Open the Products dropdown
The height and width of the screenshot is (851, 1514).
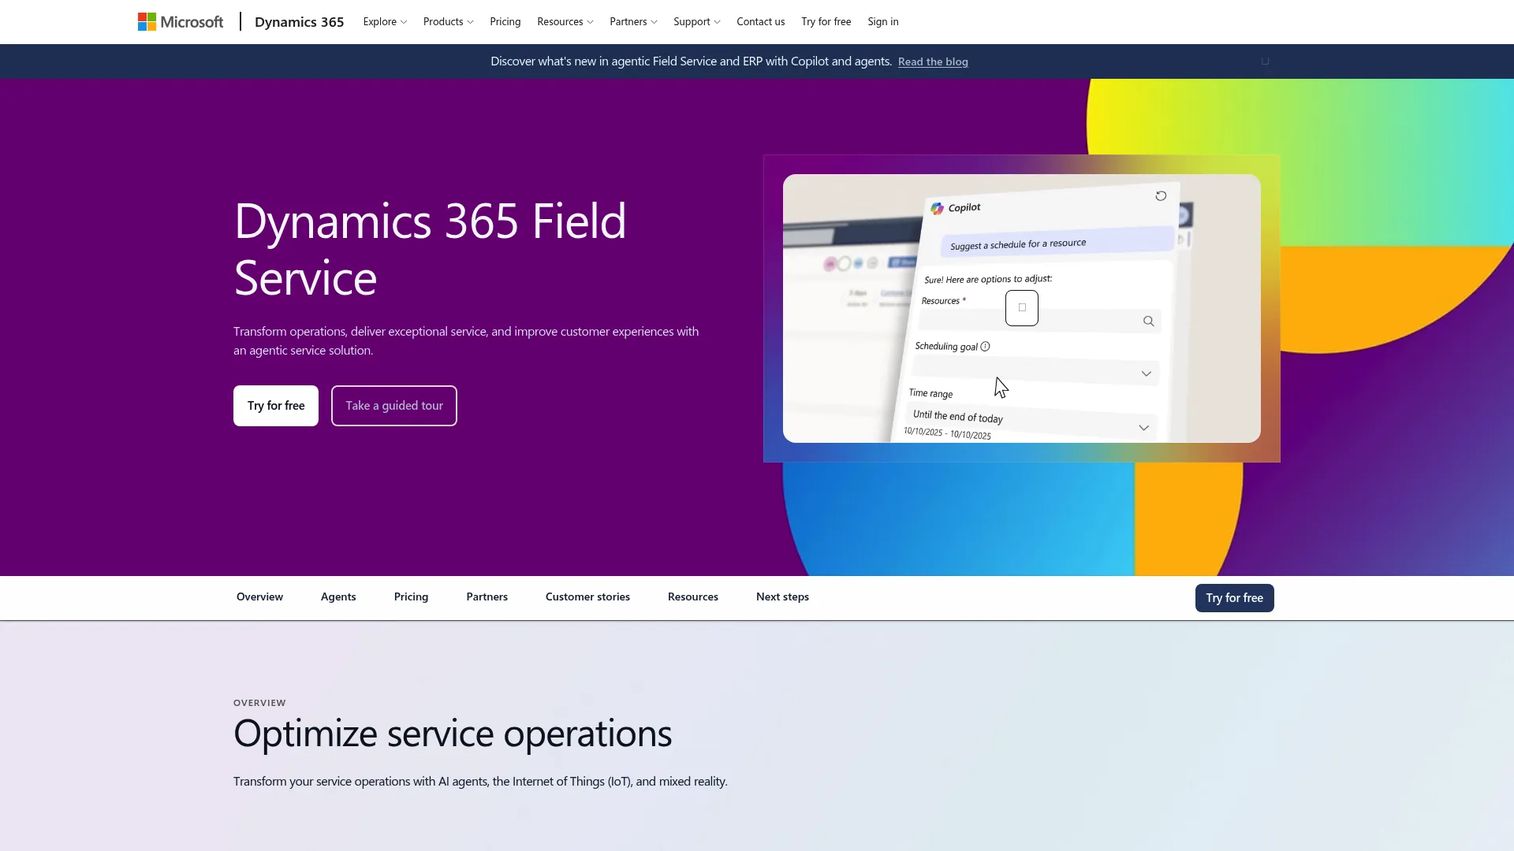coord(448,22)
